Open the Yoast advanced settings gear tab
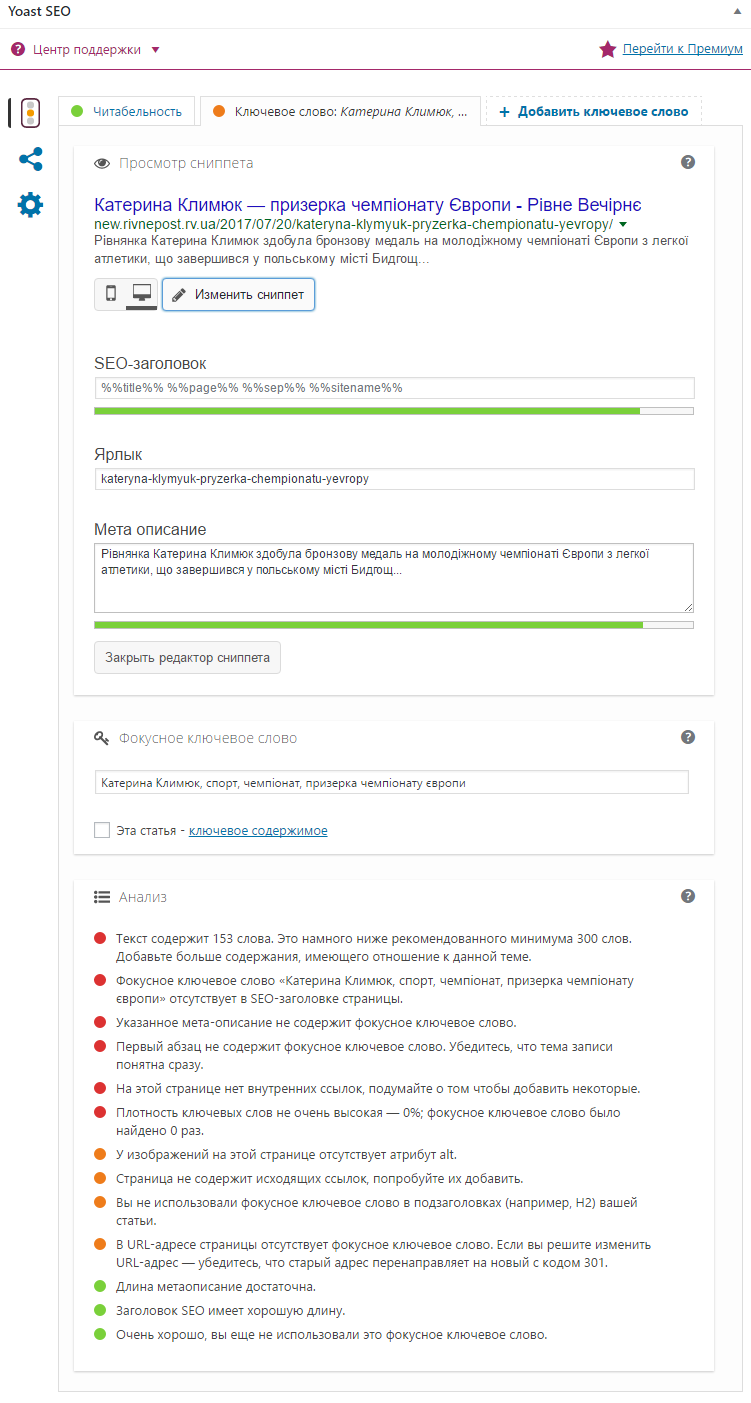 pos(30,205)
